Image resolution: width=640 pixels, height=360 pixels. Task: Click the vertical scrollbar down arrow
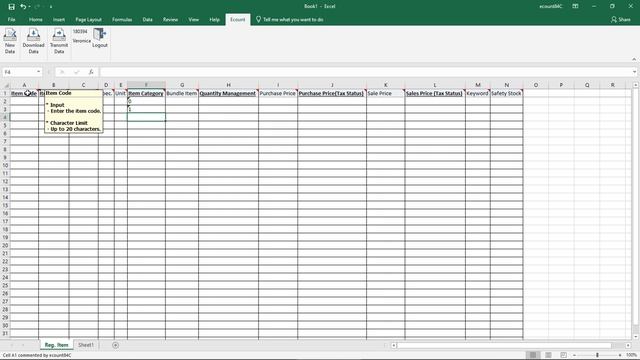(636, 337)
